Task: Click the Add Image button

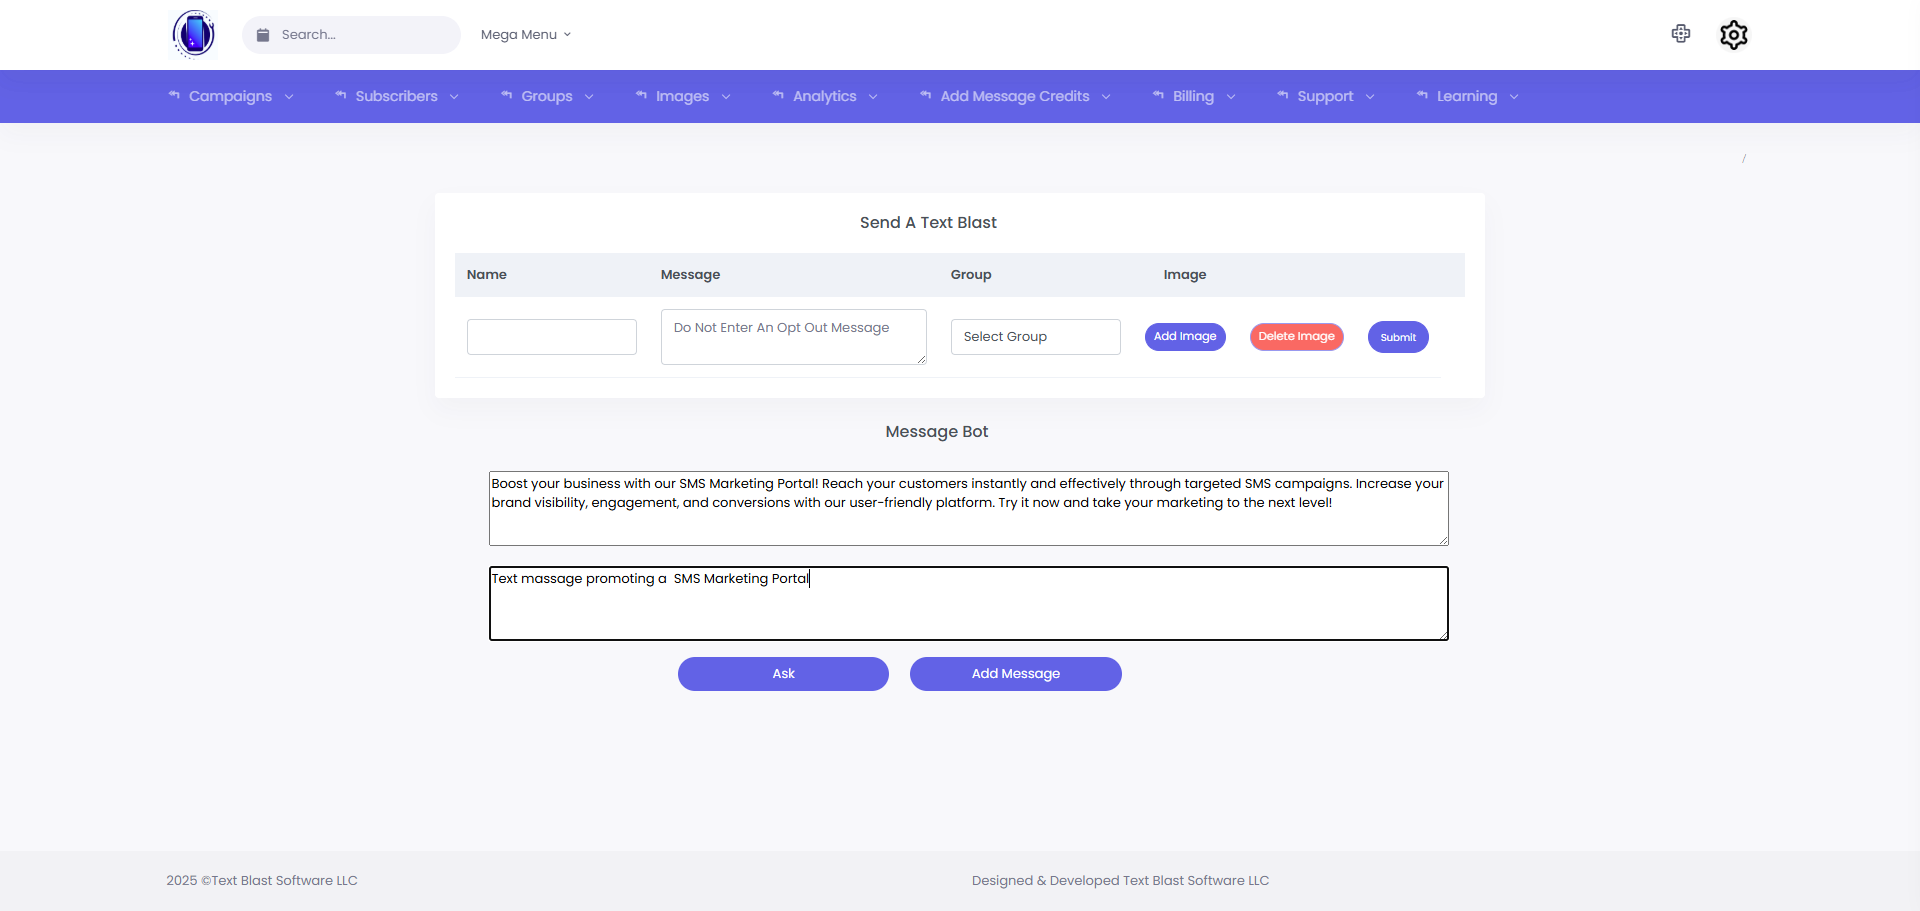Action: point(1185,337)
